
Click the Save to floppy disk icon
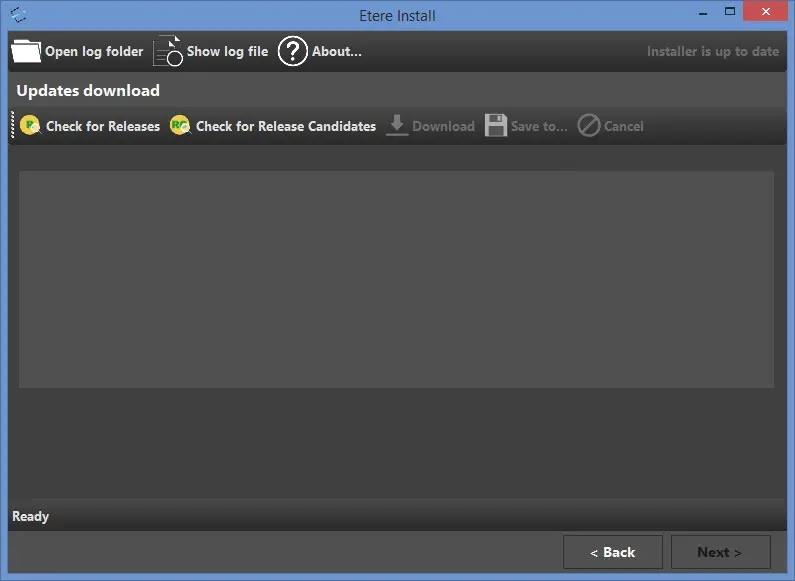click(496, 126)
